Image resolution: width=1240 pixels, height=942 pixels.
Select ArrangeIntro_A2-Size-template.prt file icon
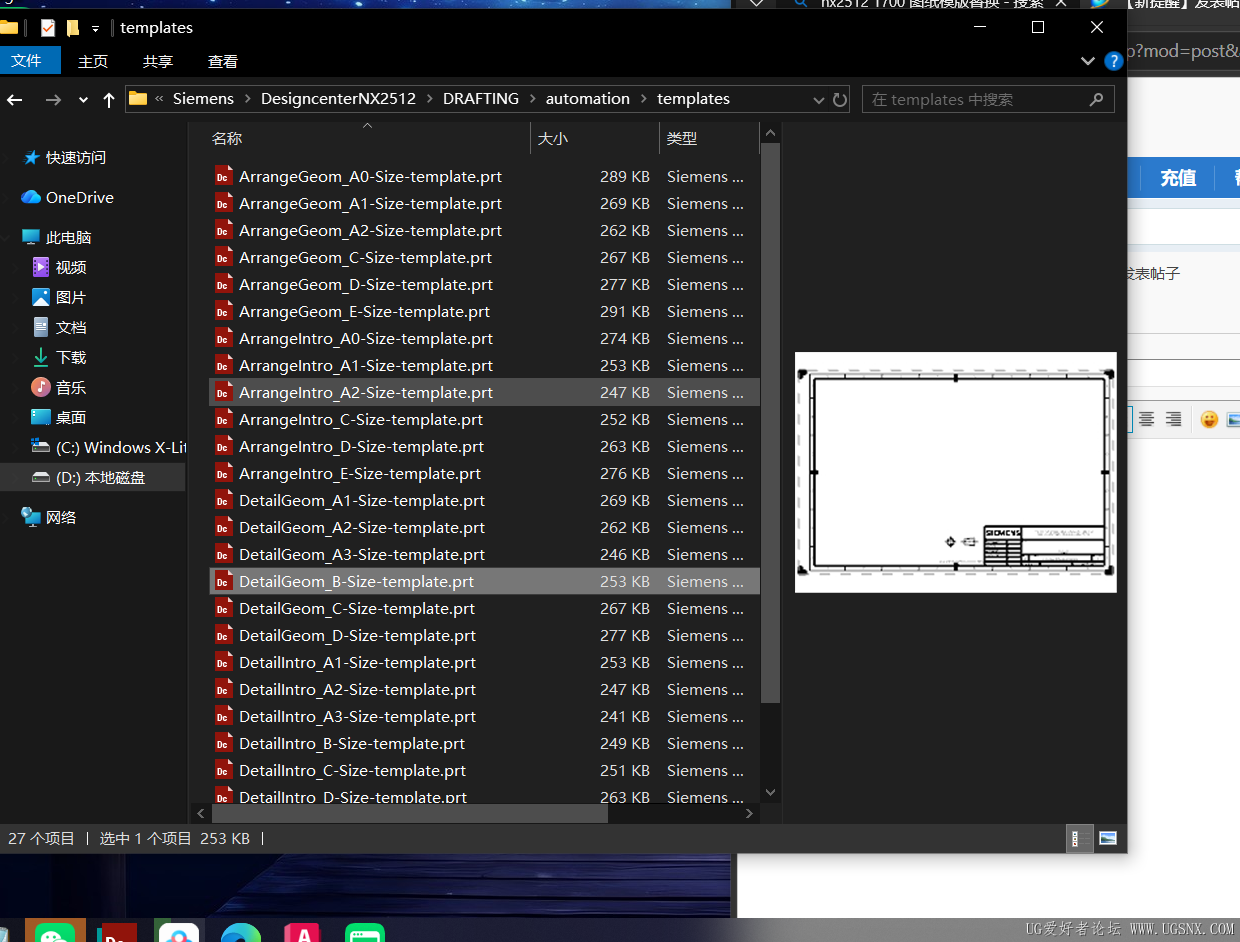223,392
